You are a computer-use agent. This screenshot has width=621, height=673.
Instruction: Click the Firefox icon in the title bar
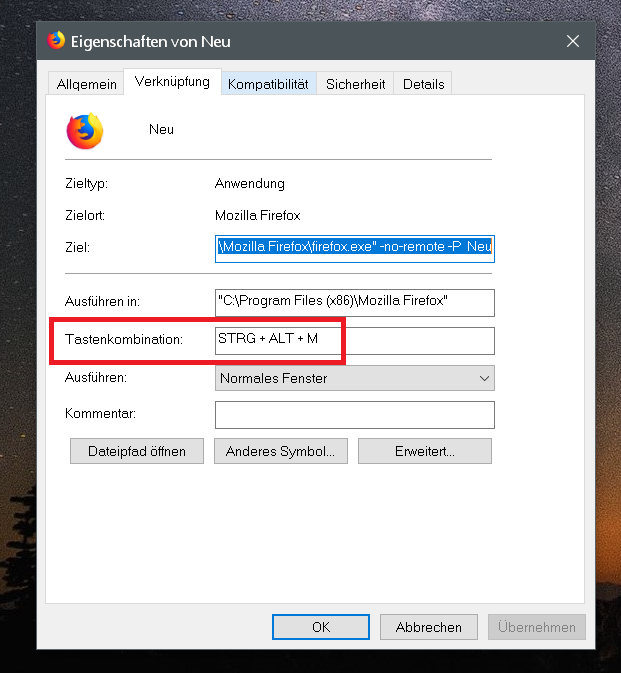[x=56, y=41]
